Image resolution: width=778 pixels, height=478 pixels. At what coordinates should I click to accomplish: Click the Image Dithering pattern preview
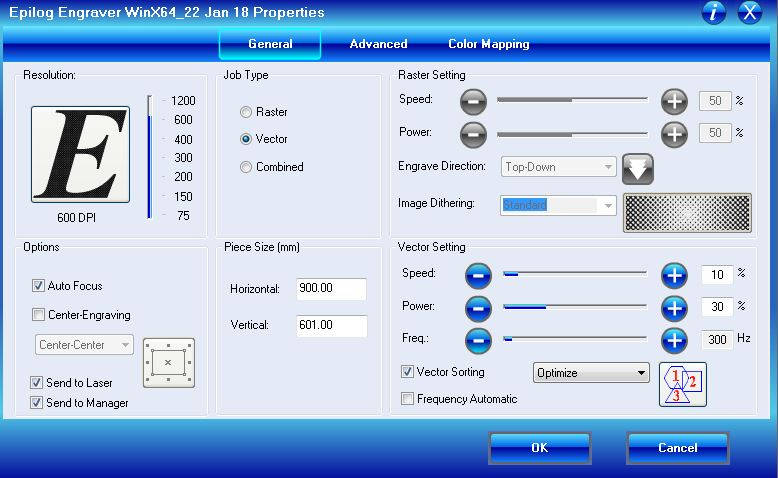click(687, 213)
